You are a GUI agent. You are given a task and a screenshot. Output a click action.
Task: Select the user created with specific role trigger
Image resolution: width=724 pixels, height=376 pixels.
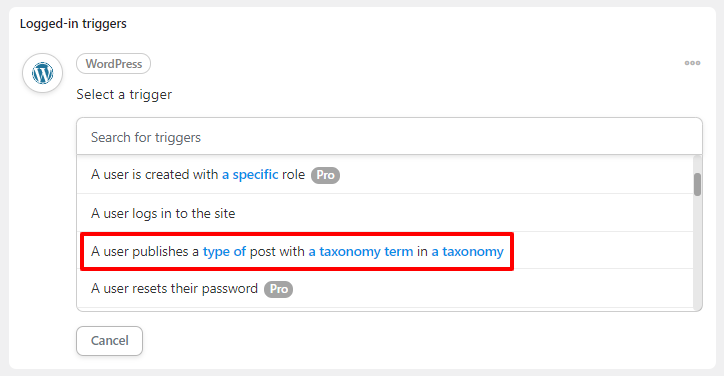(x=385, y=175)
